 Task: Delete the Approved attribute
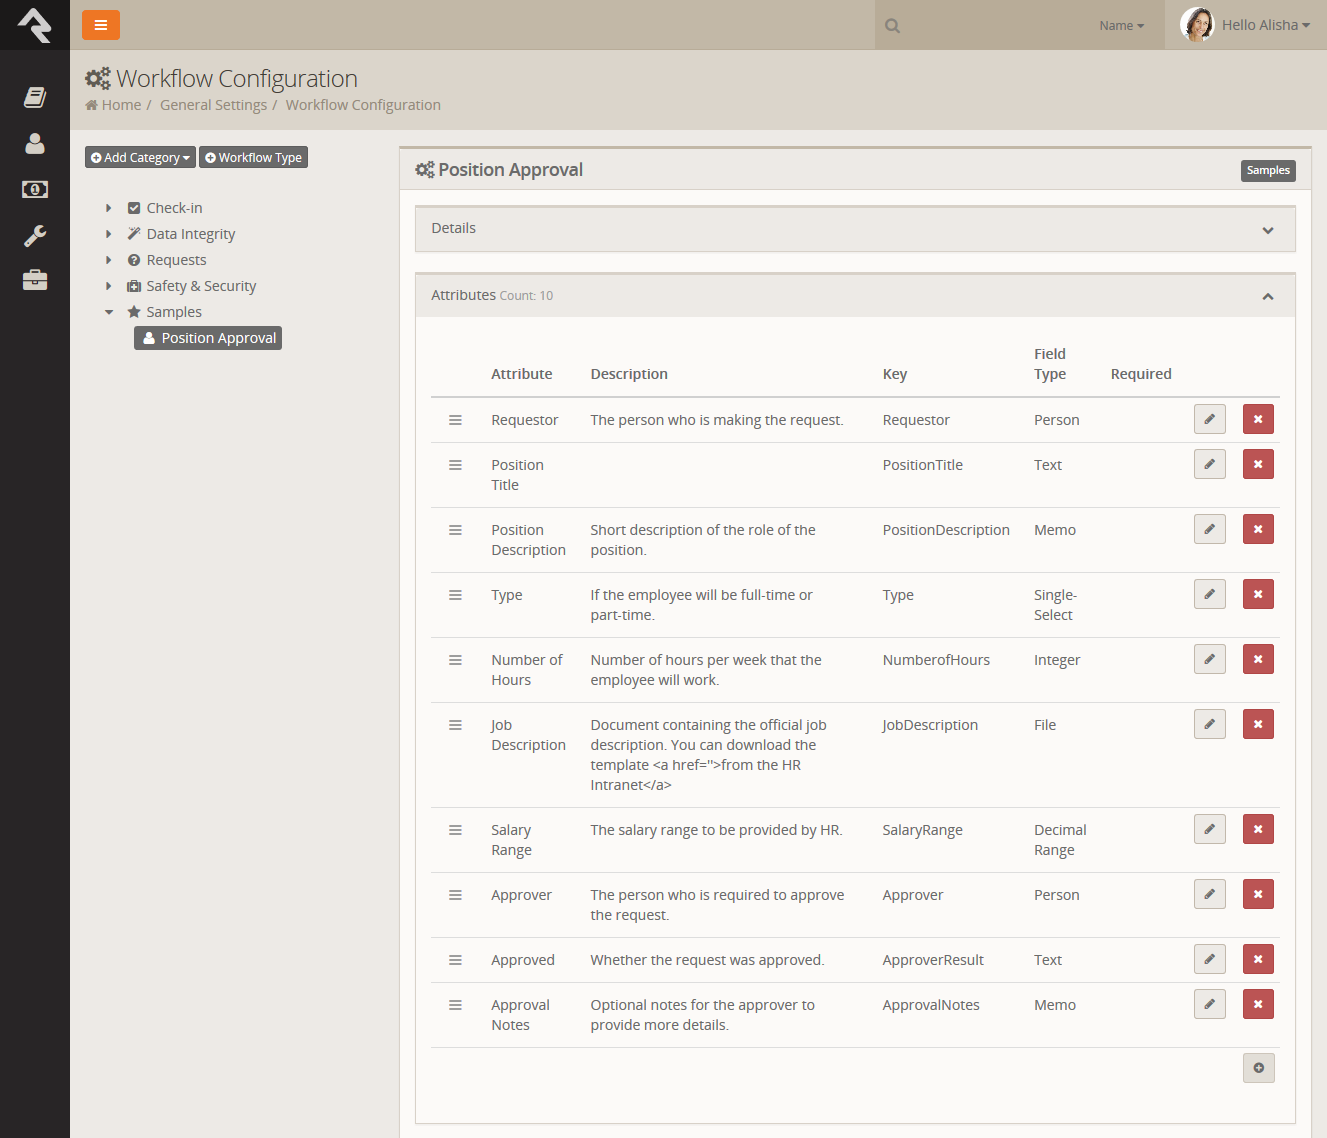(1258, 959)
